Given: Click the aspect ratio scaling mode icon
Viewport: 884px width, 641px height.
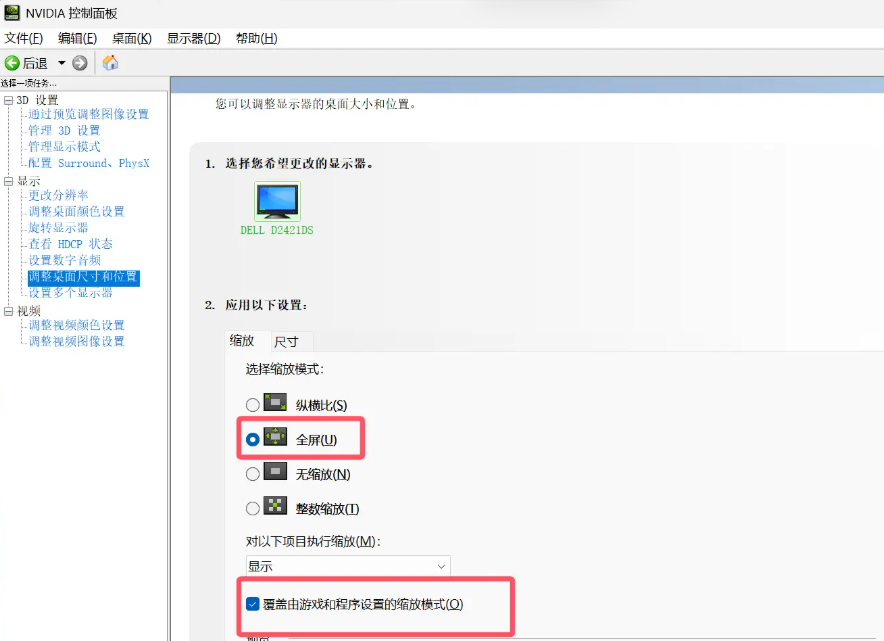Looking at the screenshot, I should (275, 403).
